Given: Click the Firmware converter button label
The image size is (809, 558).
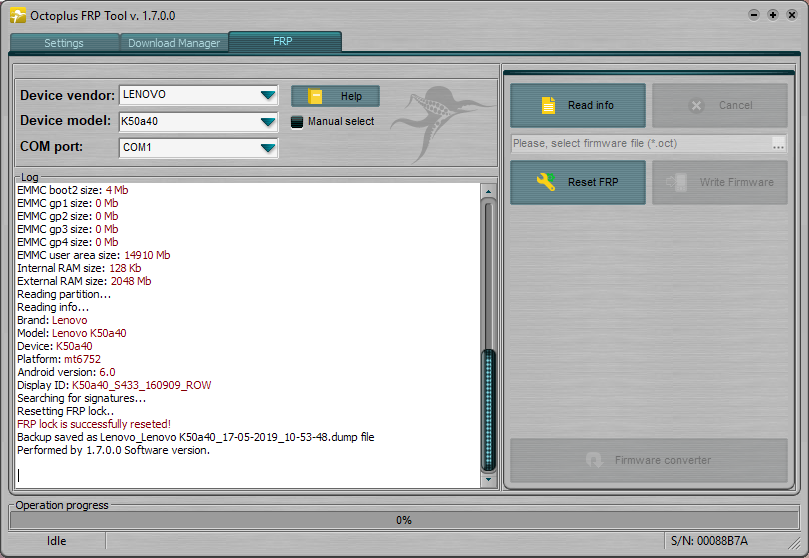Looking at the screenshot, I should 662,460.
